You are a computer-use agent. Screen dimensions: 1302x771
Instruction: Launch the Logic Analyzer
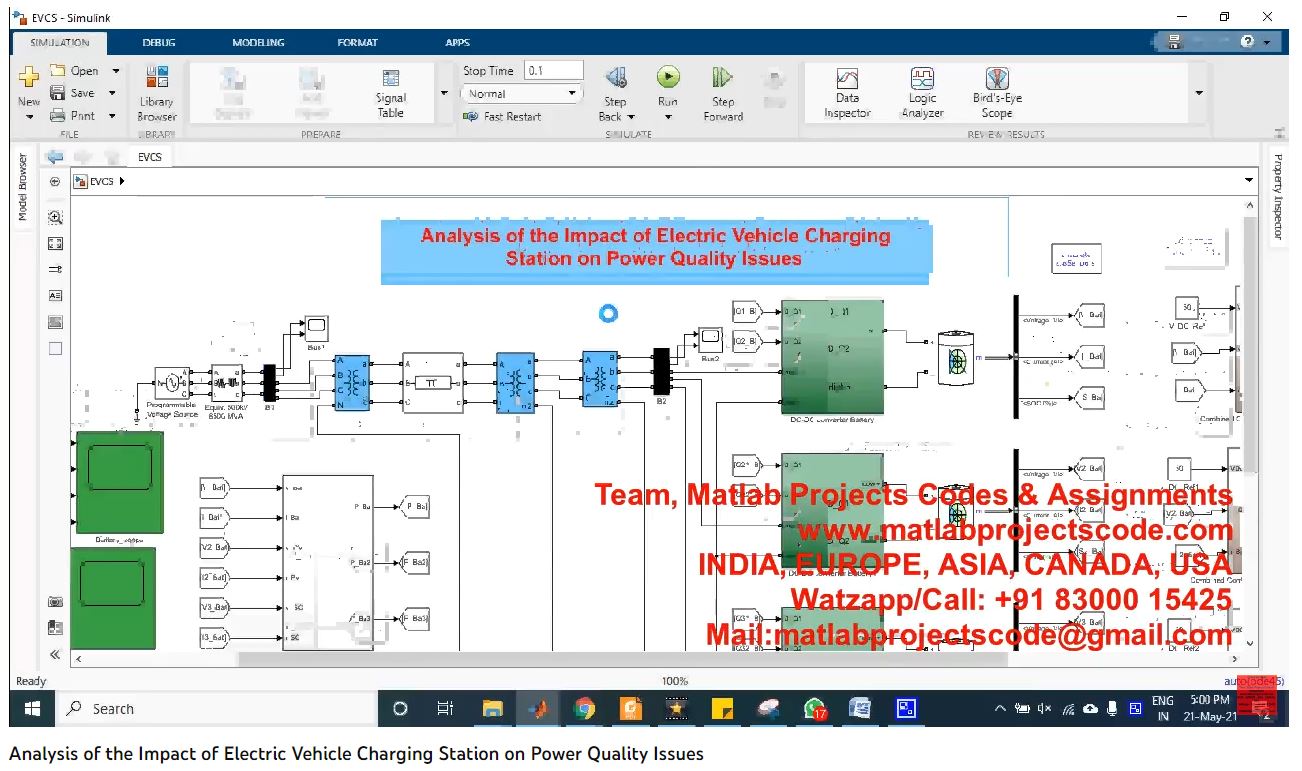pyautogui.click(x=922, y=92)
